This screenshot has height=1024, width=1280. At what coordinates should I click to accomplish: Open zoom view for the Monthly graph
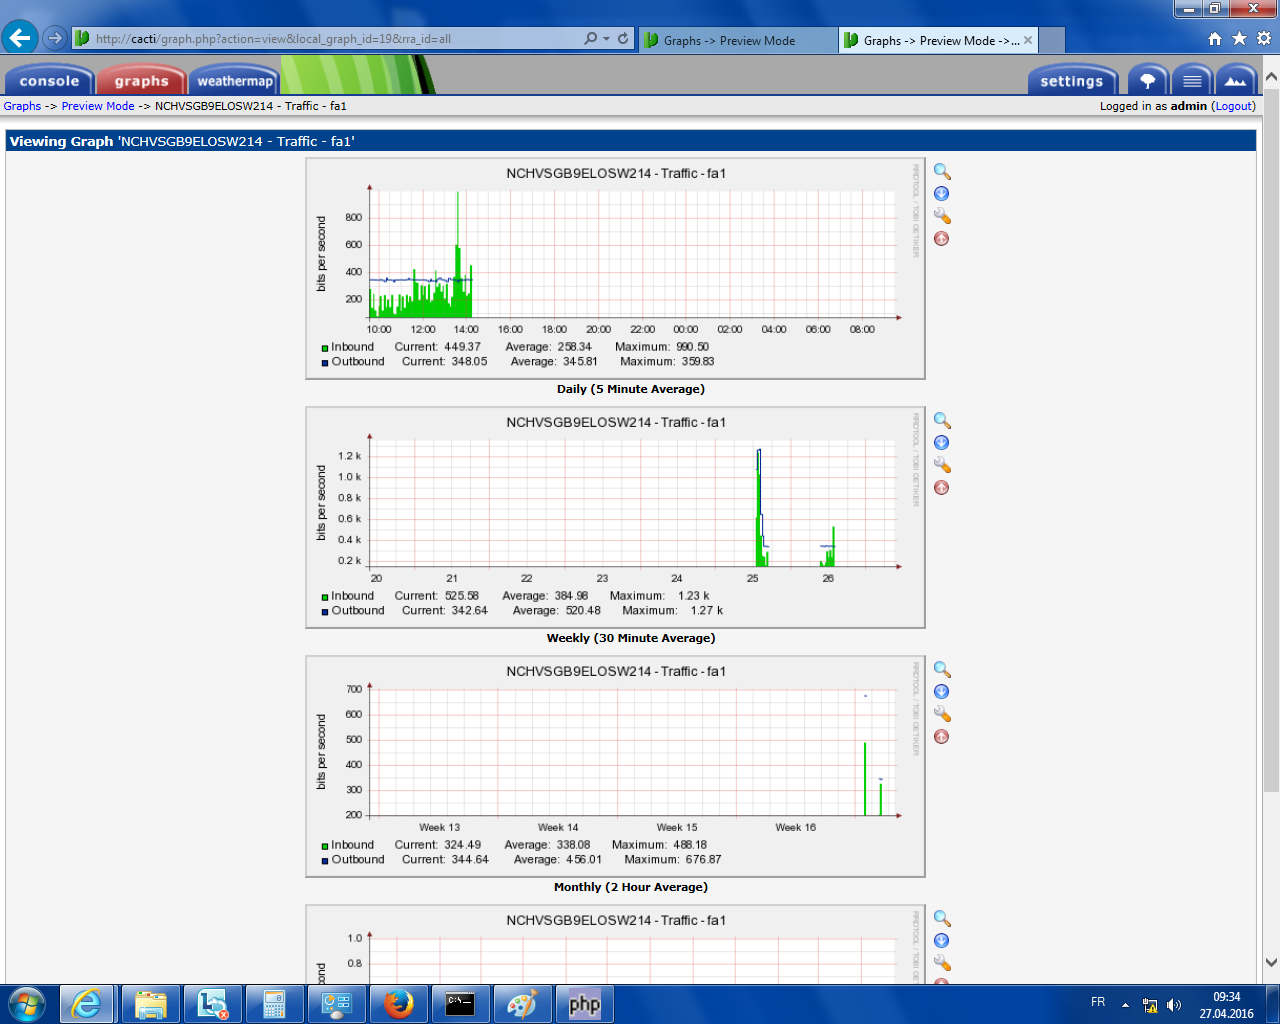pyautogui.click(x=942, y=670)
